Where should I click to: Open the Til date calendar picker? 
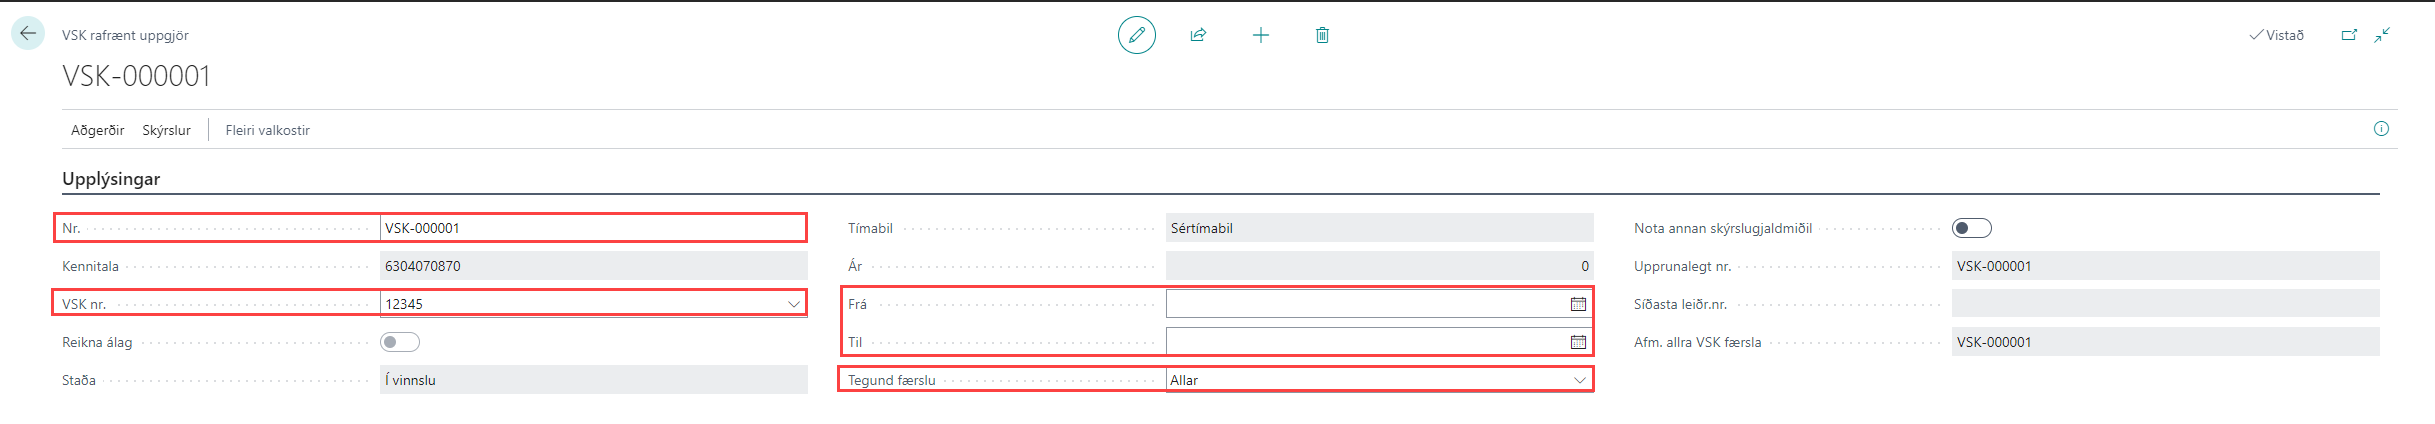click(x=1578, y=342)
